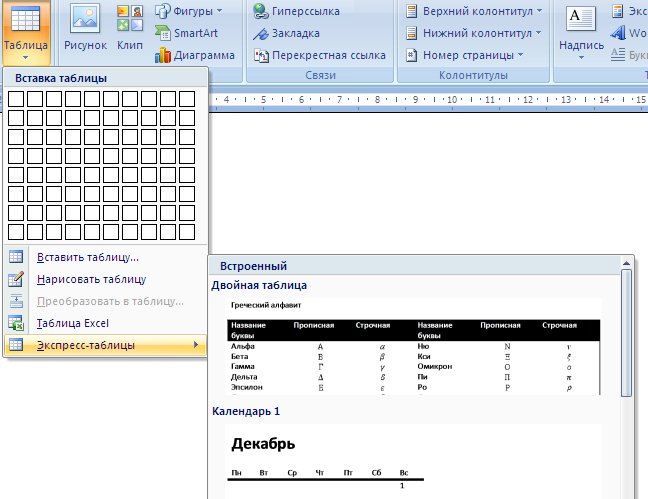Open Верхний колонтитул header dropdown
Viewport: 648px width, 499px height.
click(474, 11)
